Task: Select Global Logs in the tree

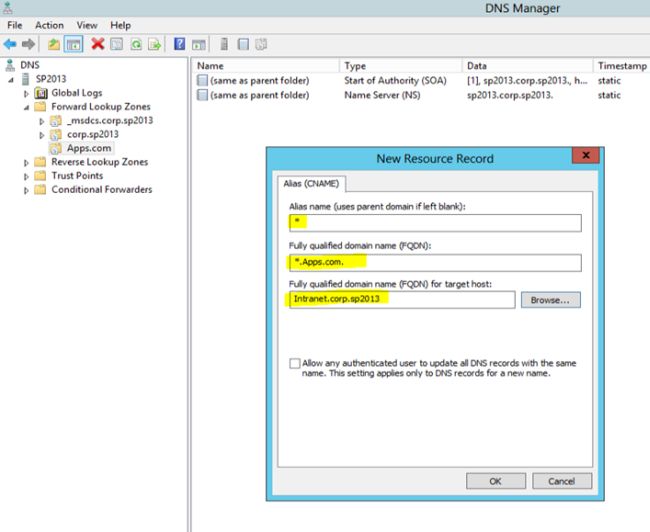Action: click(x=77, y=93)
